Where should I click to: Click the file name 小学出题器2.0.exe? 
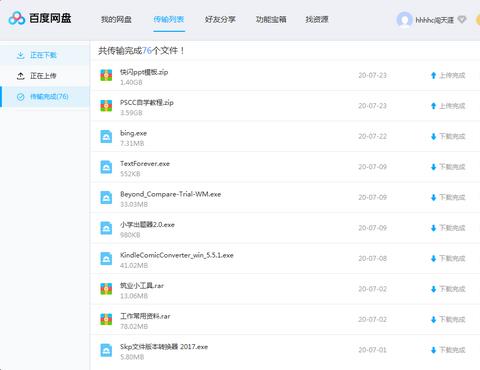147,224
